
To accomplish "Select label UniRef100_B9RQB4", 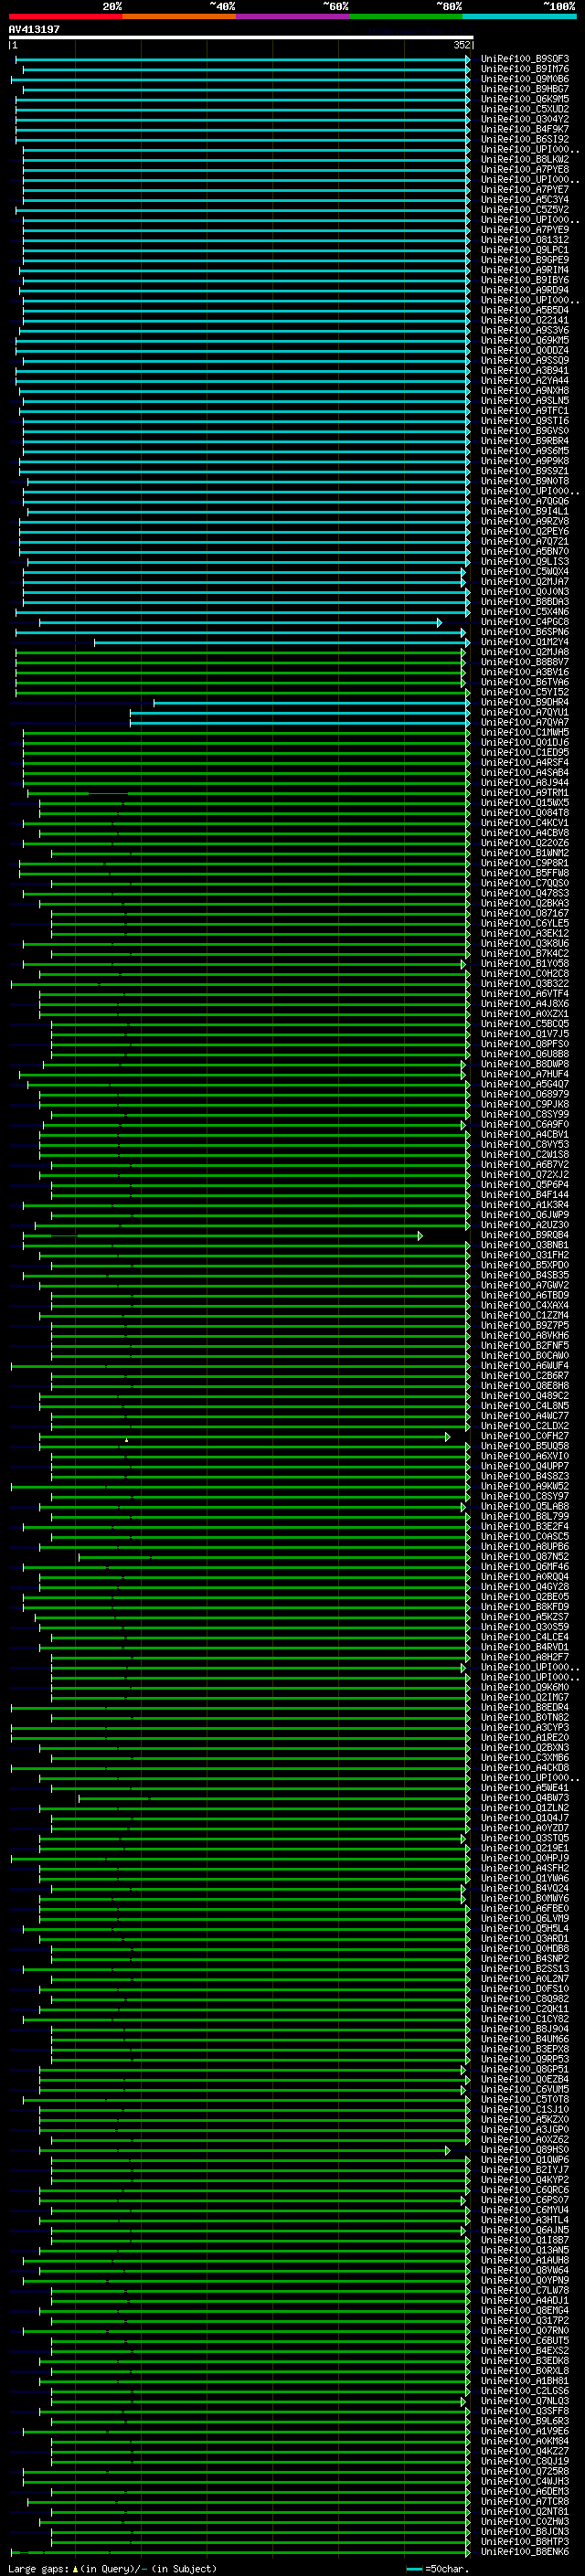I will coord(525,1235).
